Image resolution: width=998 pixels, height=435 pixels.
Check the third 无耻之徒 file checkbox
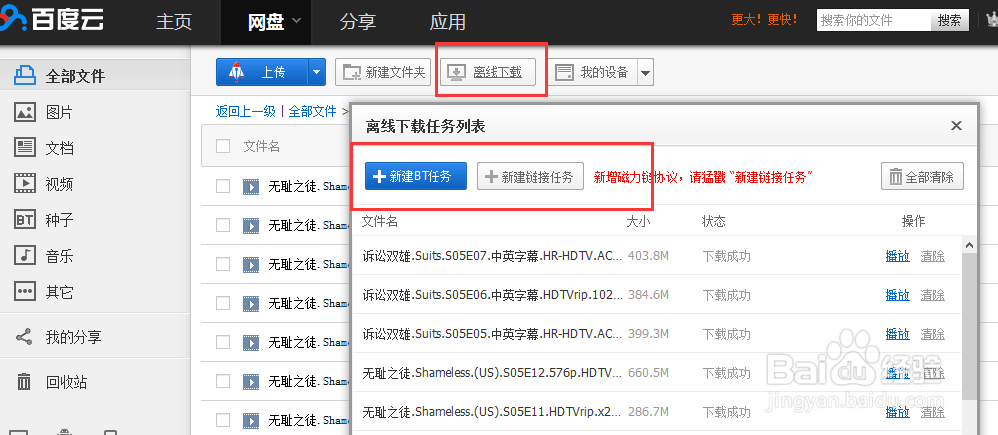[223, 264]
